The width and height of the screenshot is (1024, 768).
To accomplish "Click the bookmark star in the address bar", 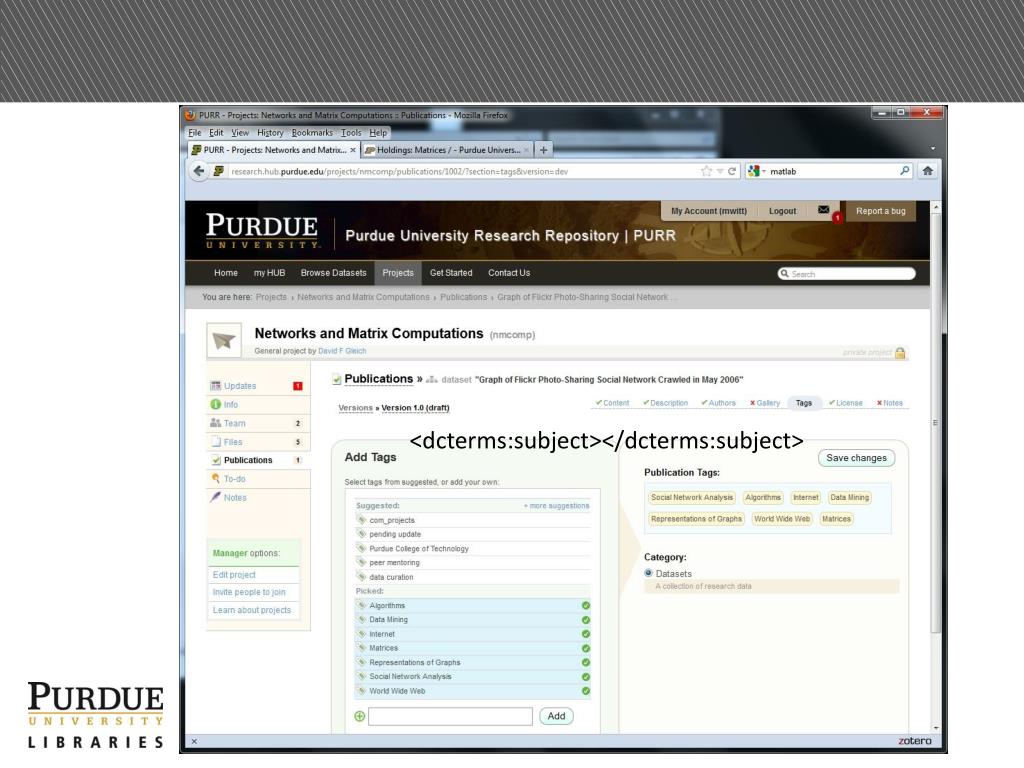I will (x=706, y=171).
